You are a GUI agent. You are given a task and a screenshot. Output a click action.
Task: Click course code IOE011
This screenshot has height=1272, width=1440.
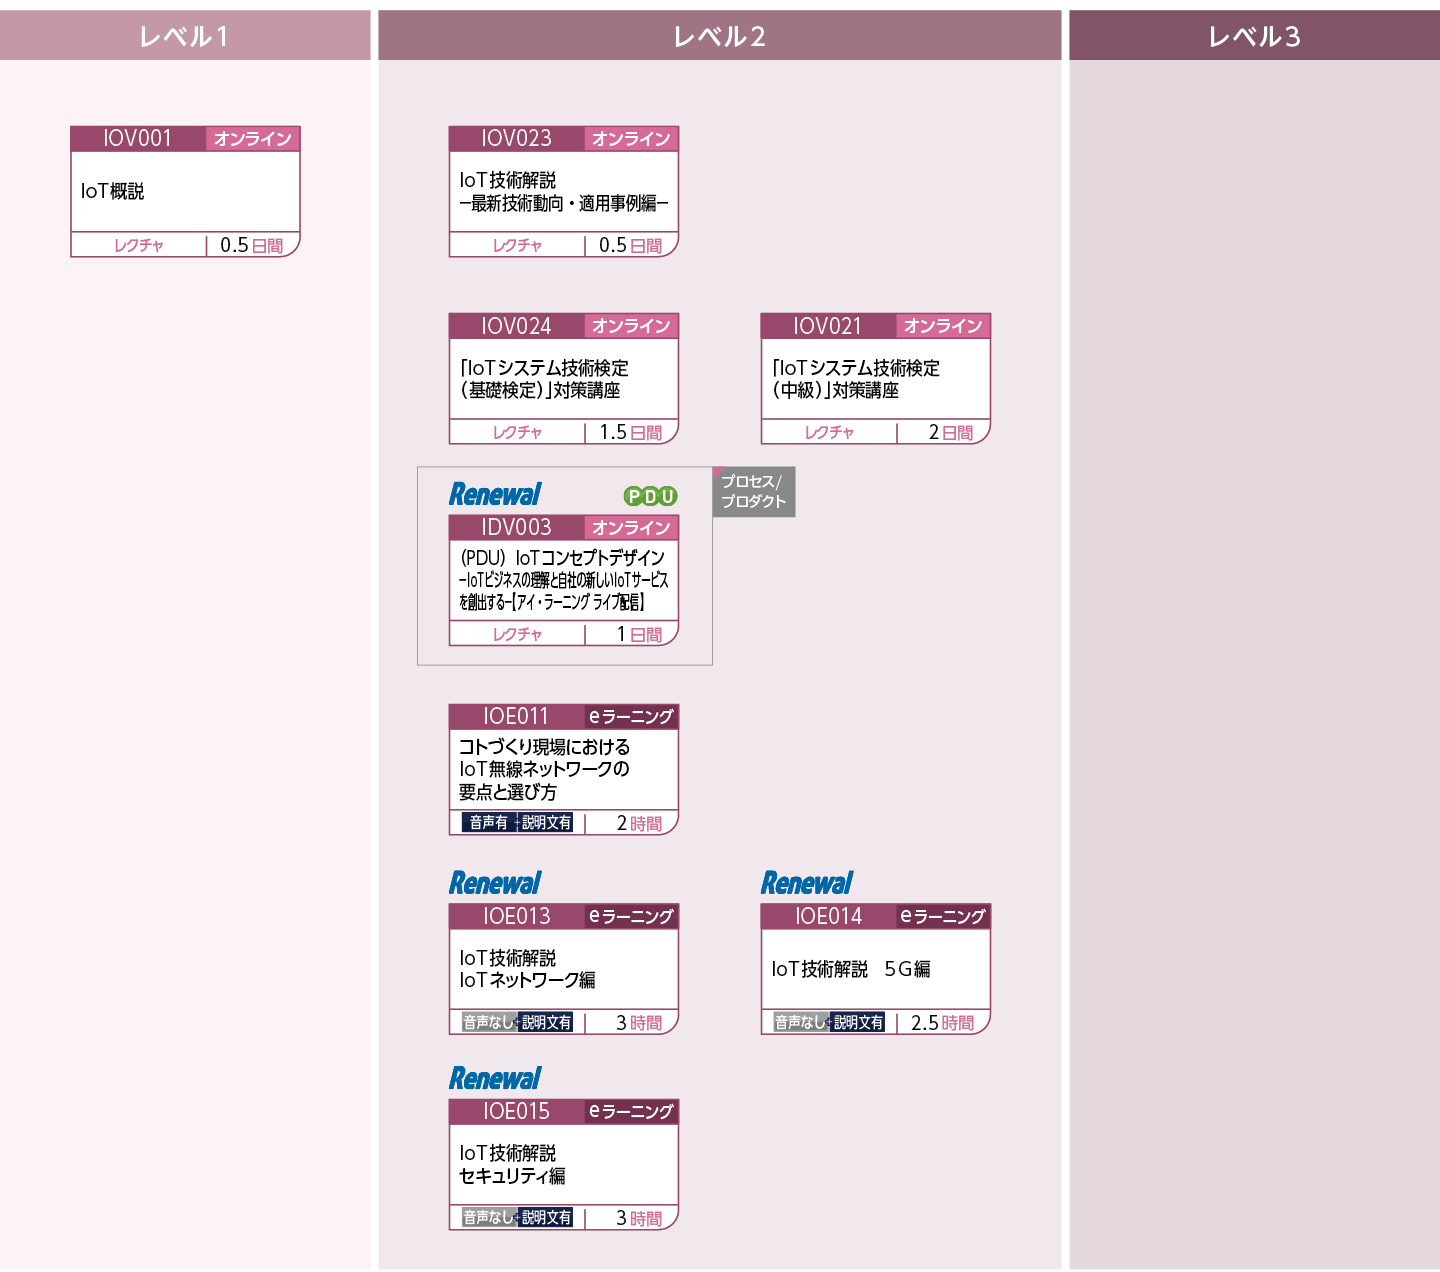click(516, 716)
